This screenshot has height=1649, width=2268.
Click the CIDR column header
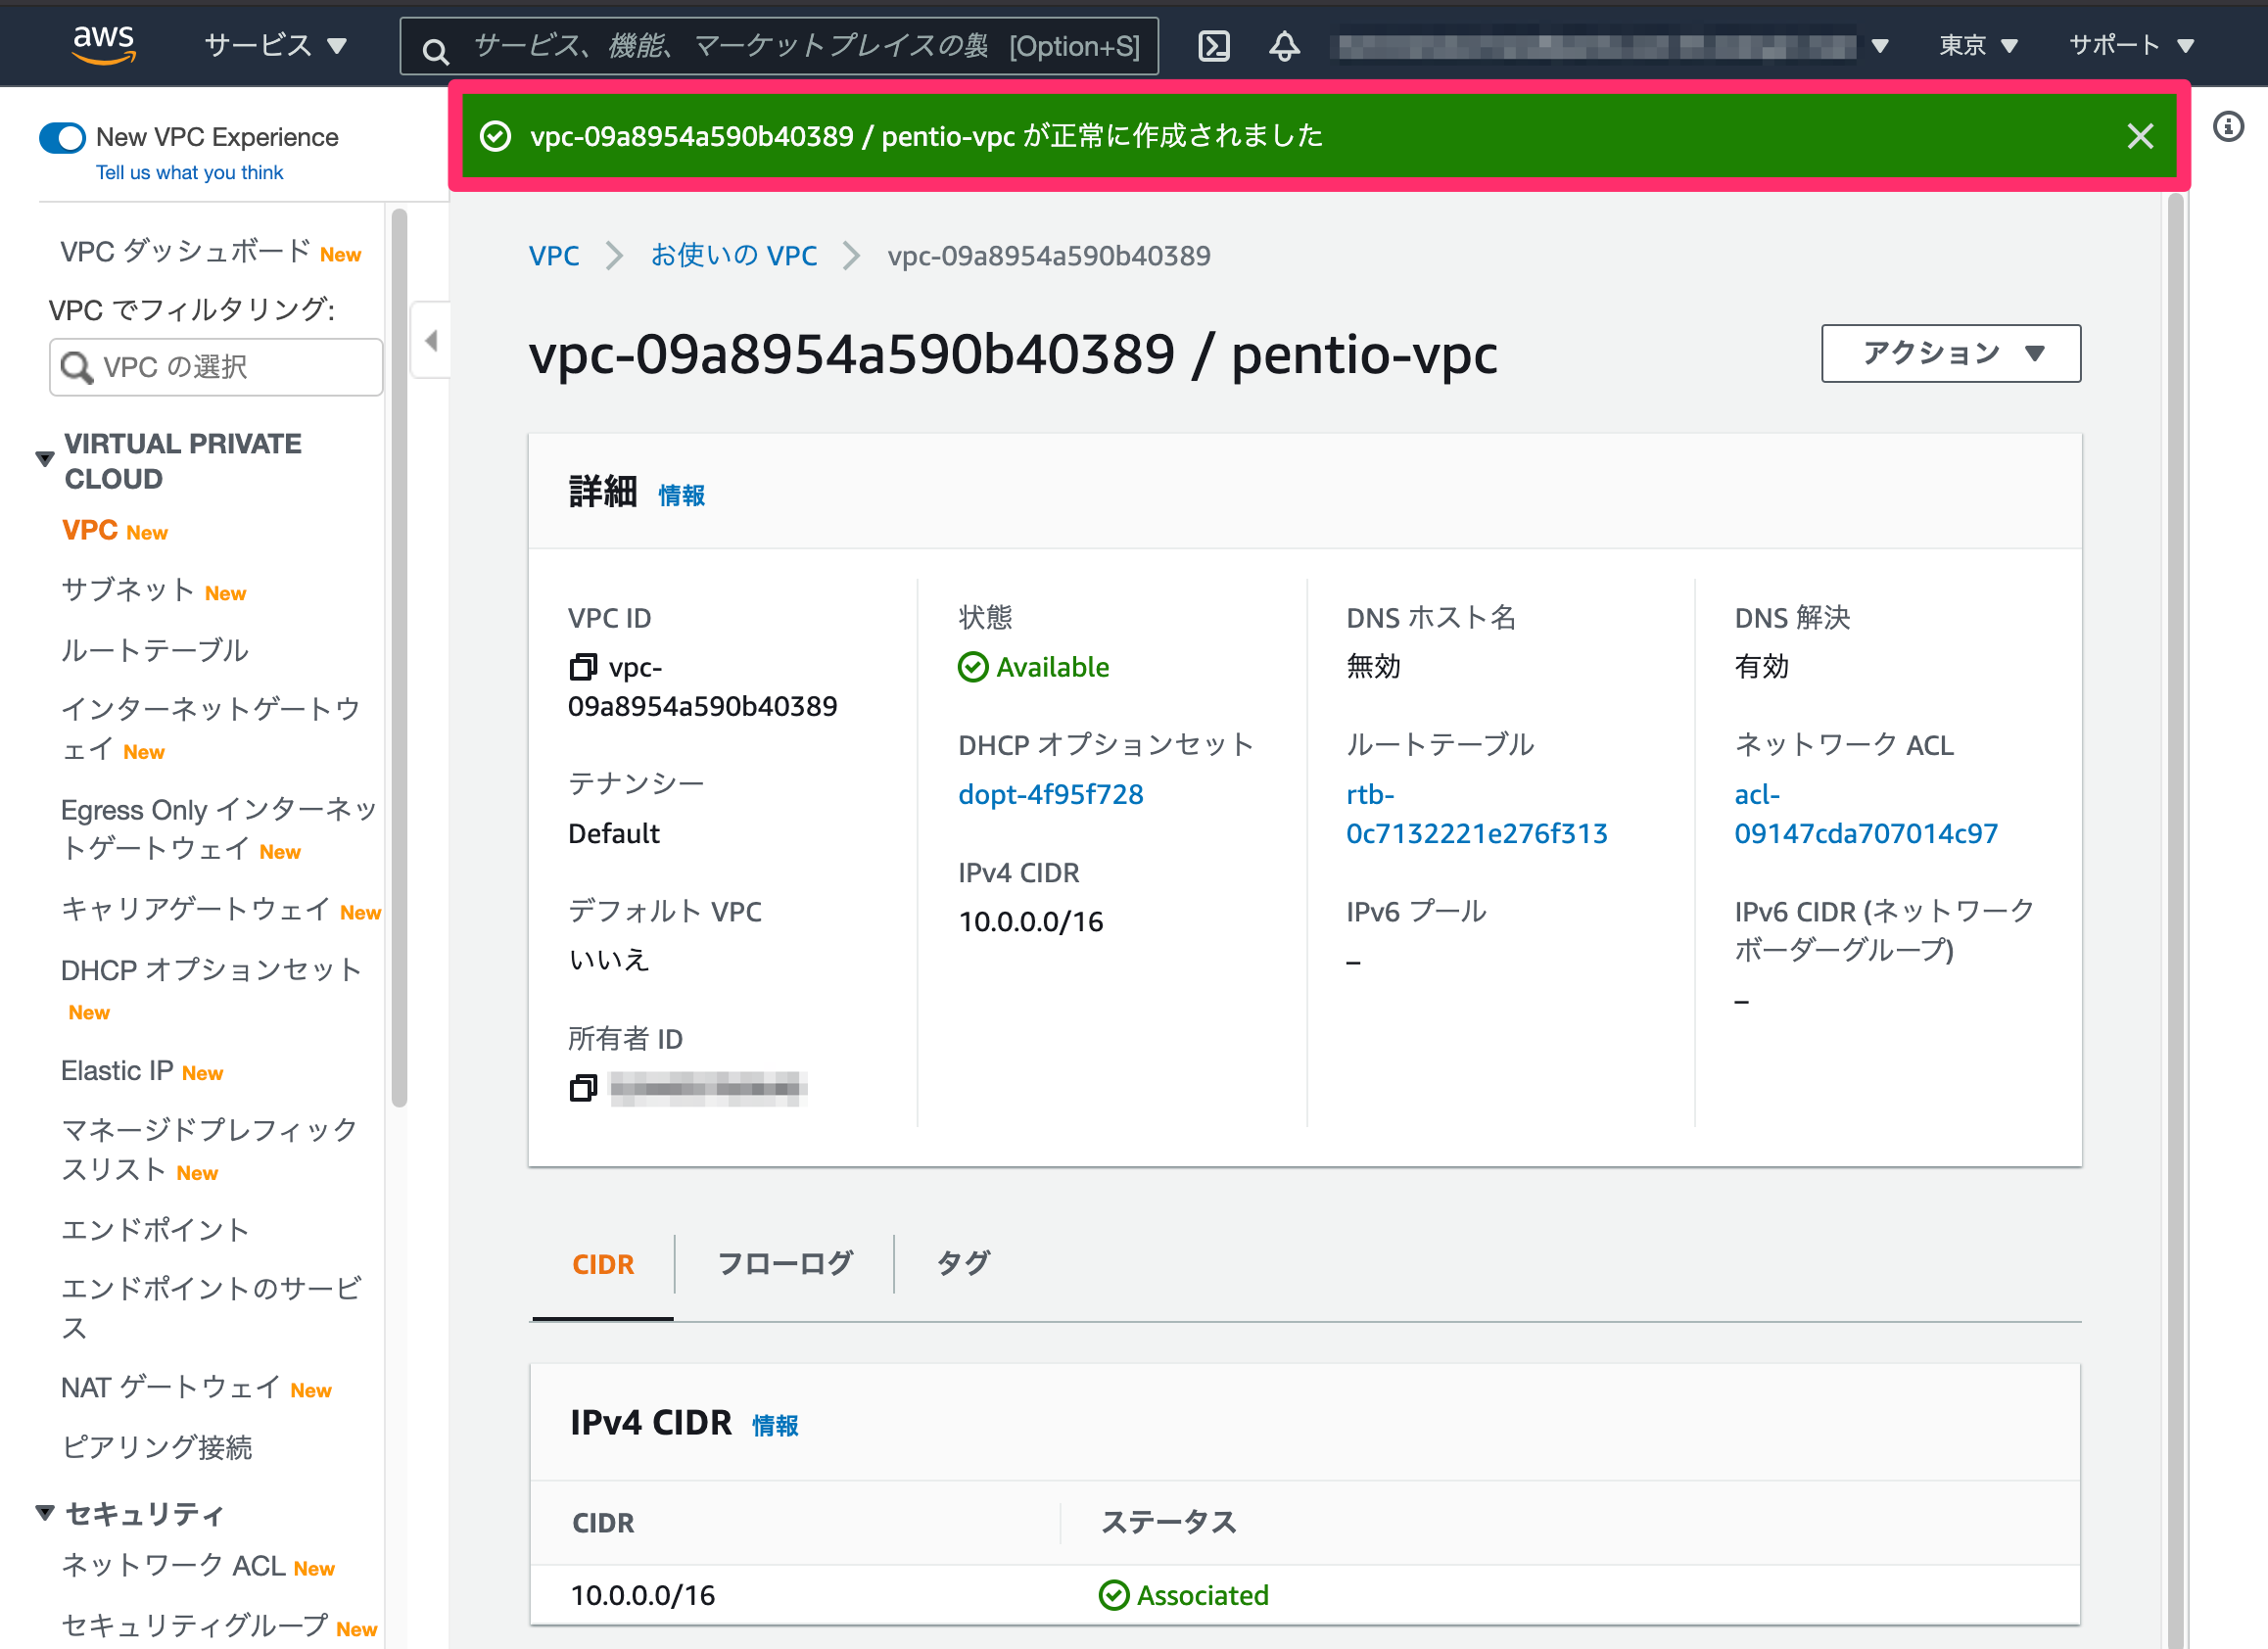603,1523
